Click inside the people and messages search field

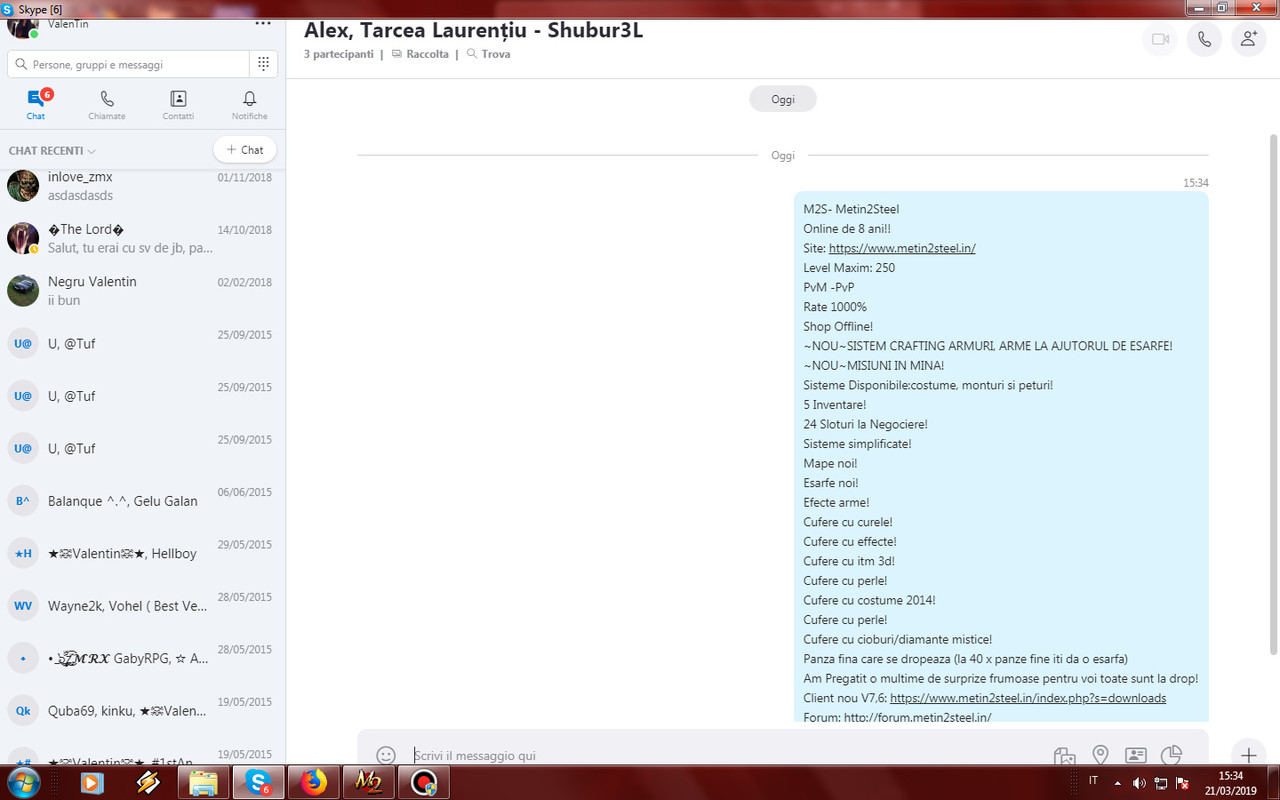pos(128,64)
